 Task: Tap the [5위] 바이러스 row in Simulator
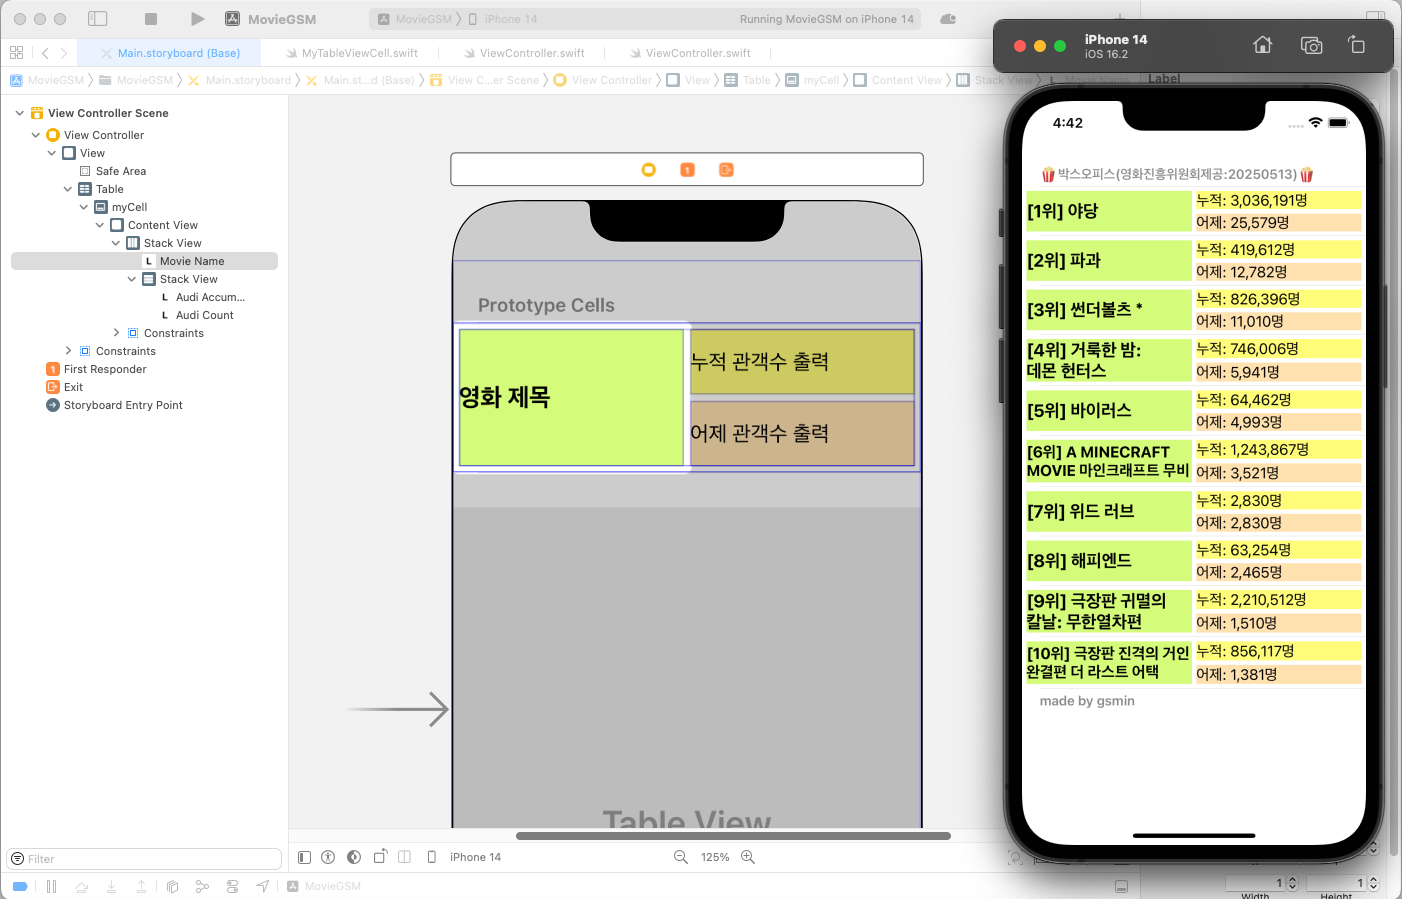tap(1194, 411)
